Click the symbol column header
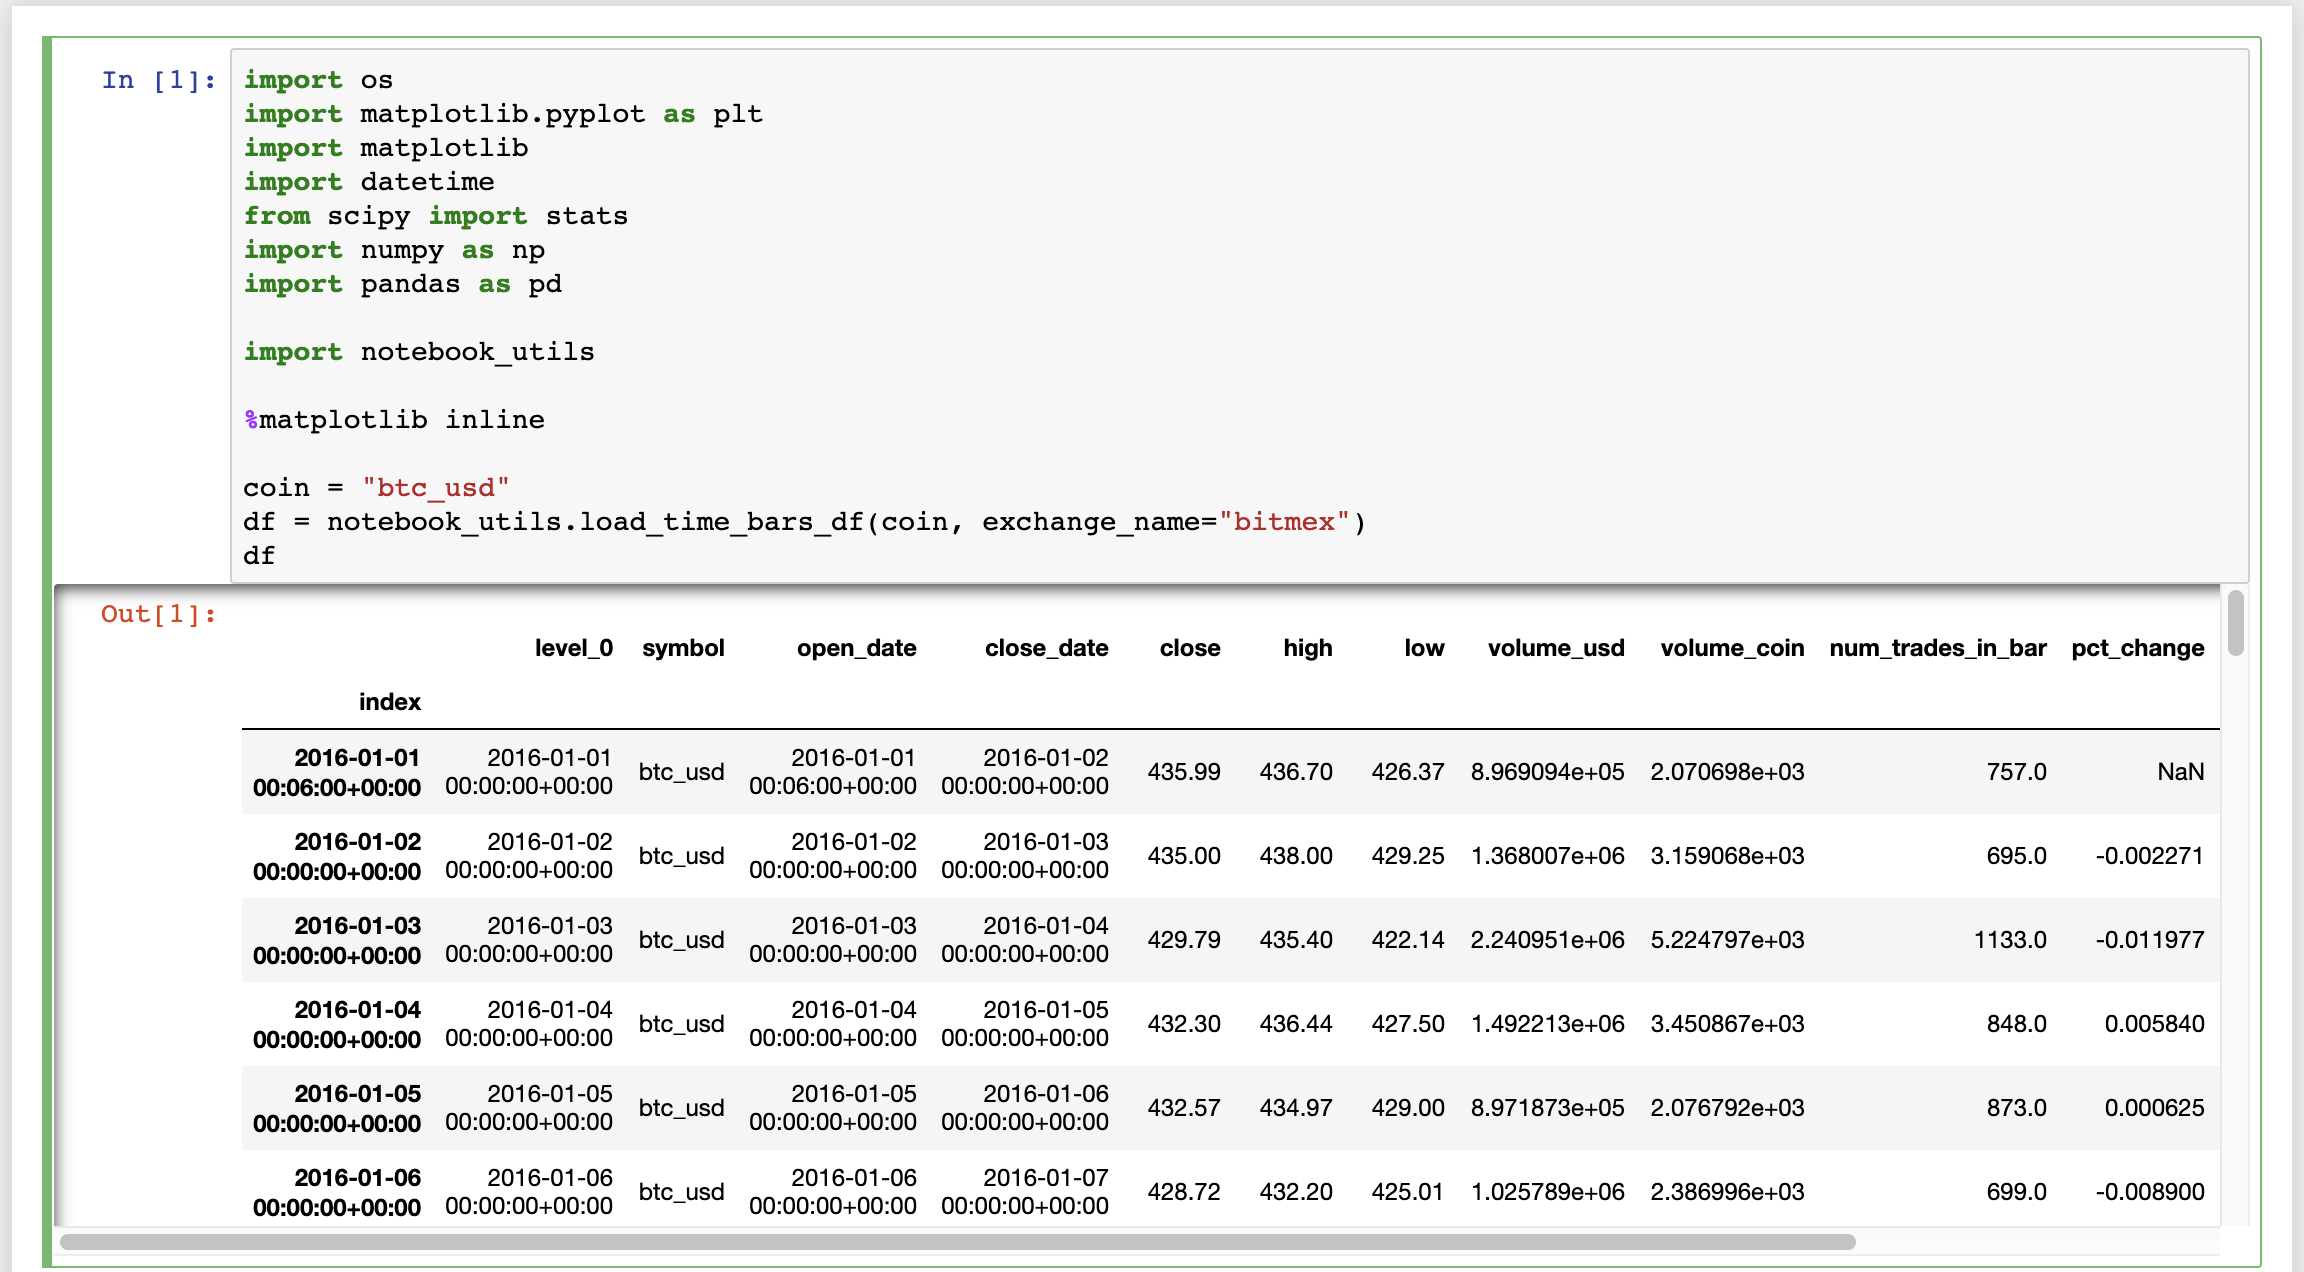Screen dimensions: 2304x1272 click(683, 648)
